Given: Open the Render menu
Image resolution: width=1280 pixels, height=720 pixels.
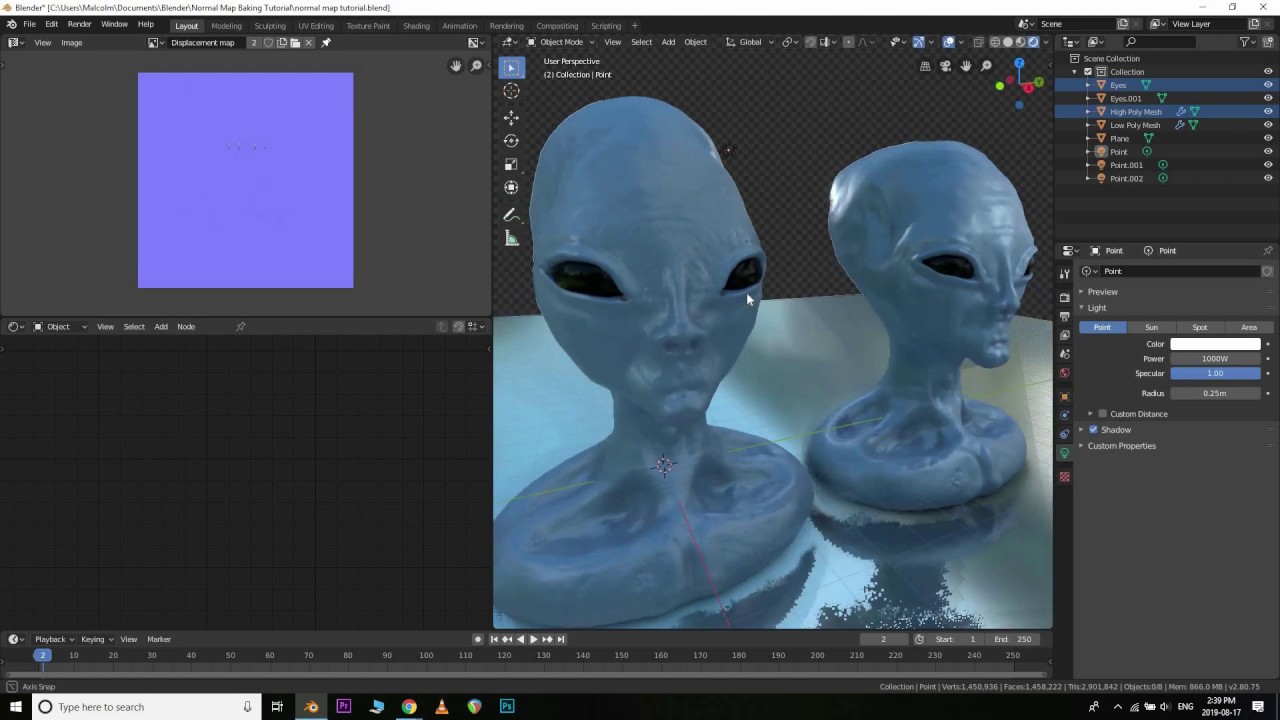Looking at the screenshot, I should click(x=79, y=24).
